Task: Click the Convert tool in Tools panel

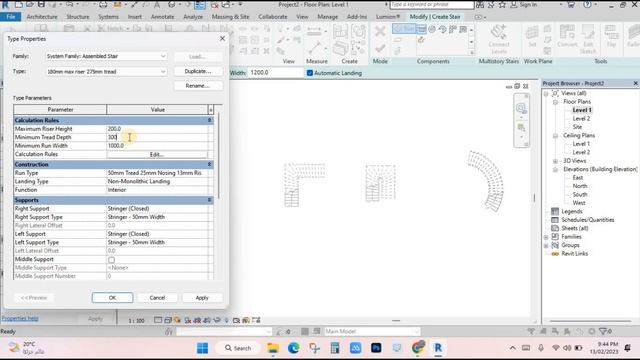Action: (567, 36)
